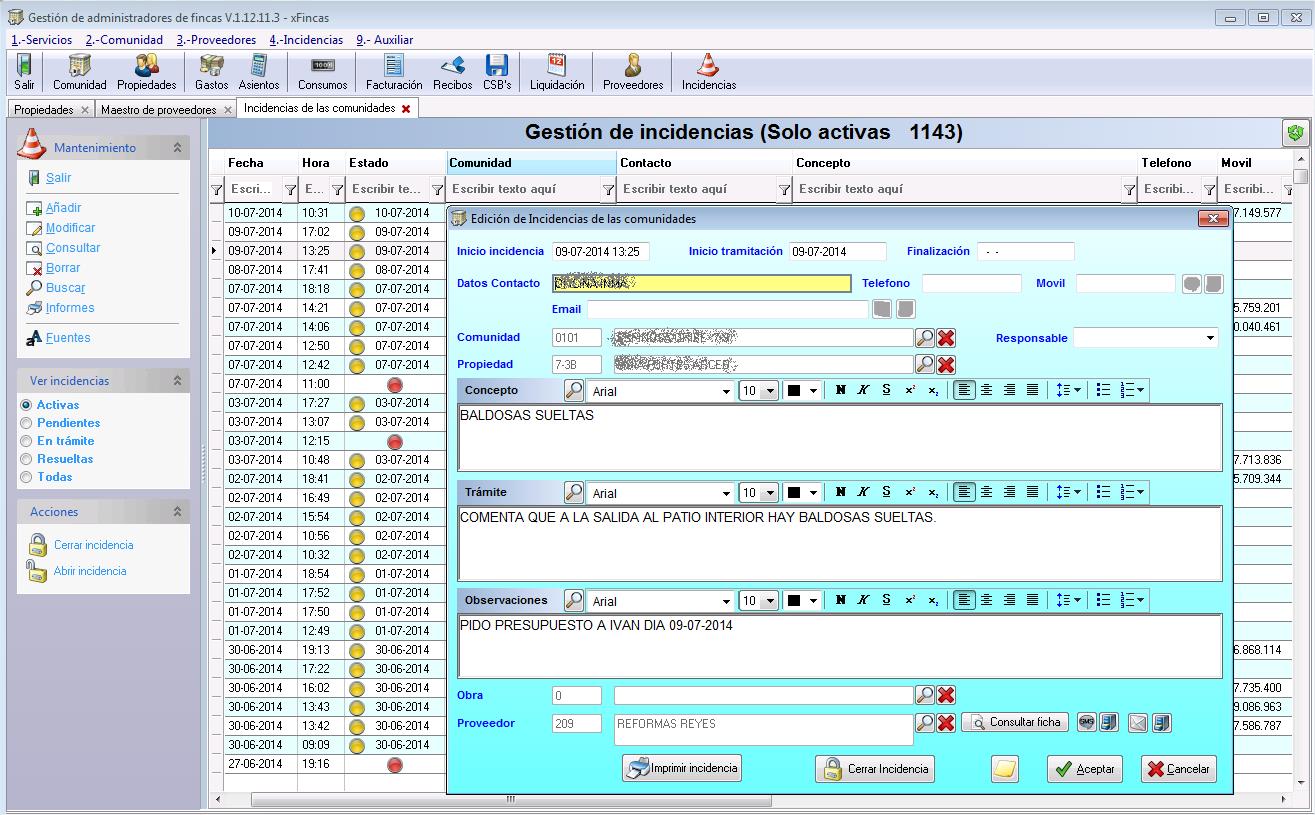The image size is (1315, 815).
Task: Clear Proveedor field with red X
Action: (946, 722)
